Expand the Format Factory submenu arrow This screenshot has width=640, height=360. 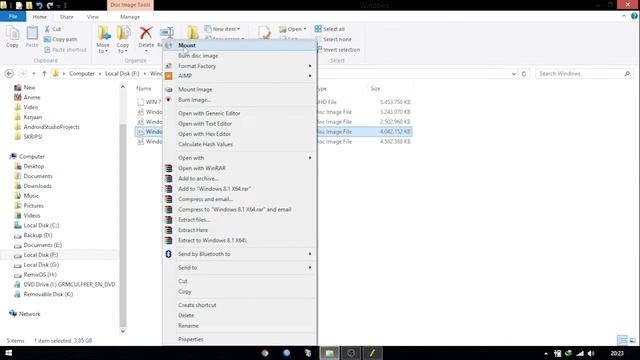tap(310, 66)
